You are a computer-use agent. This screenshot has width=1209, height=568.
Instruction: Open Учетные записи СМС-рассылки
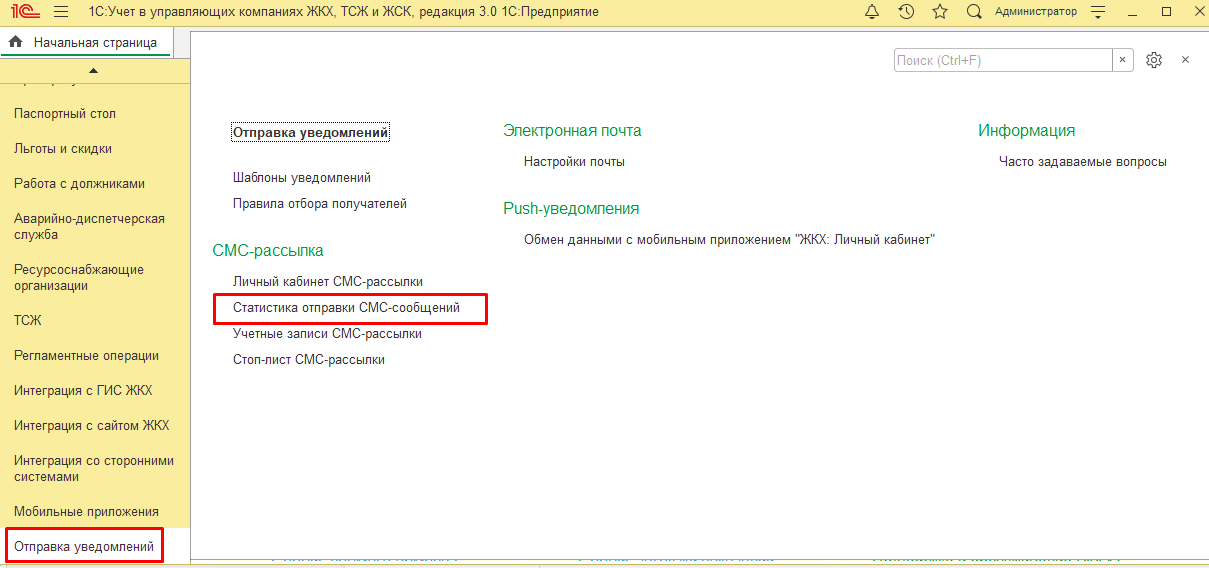[x=327, y=334]
